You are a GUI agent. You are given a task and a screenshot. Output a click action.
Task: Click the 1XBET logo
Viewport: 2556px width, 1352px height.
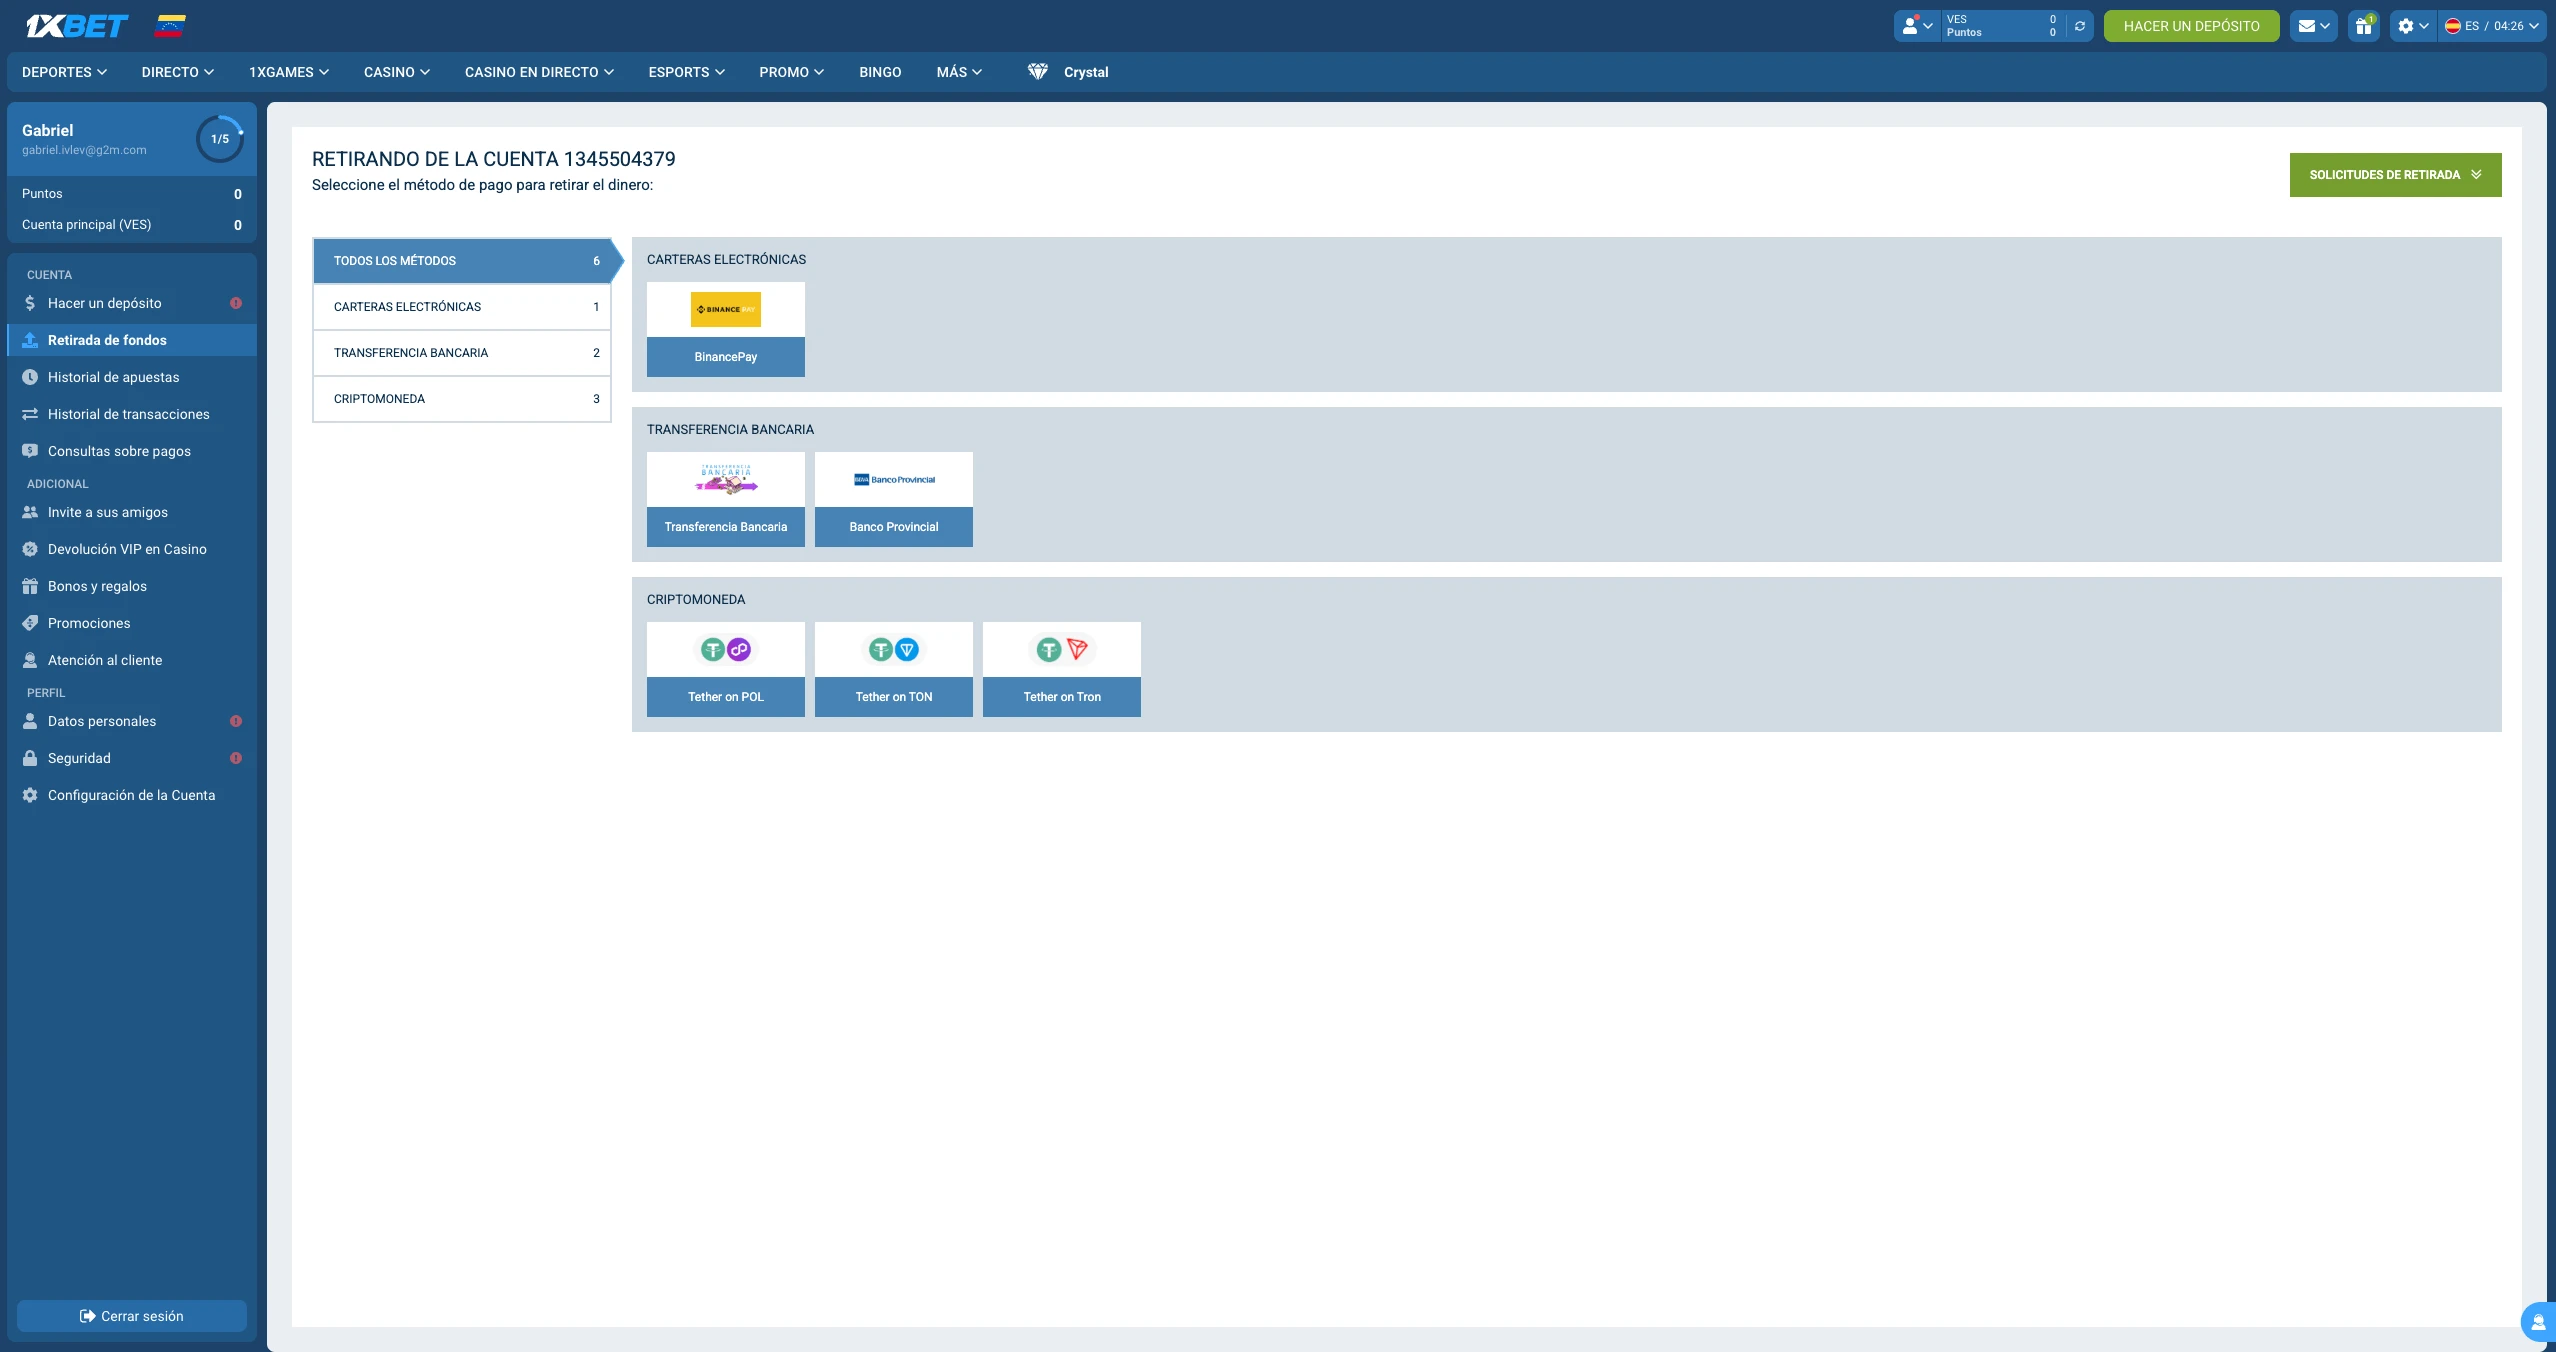(x=77, y=26)
